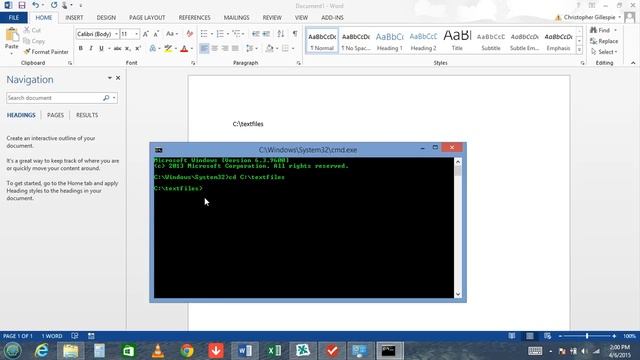Switch to the PAGE LAYOUT tab
The height and width of the screenshot is (360, 640).
pos(147,18)
